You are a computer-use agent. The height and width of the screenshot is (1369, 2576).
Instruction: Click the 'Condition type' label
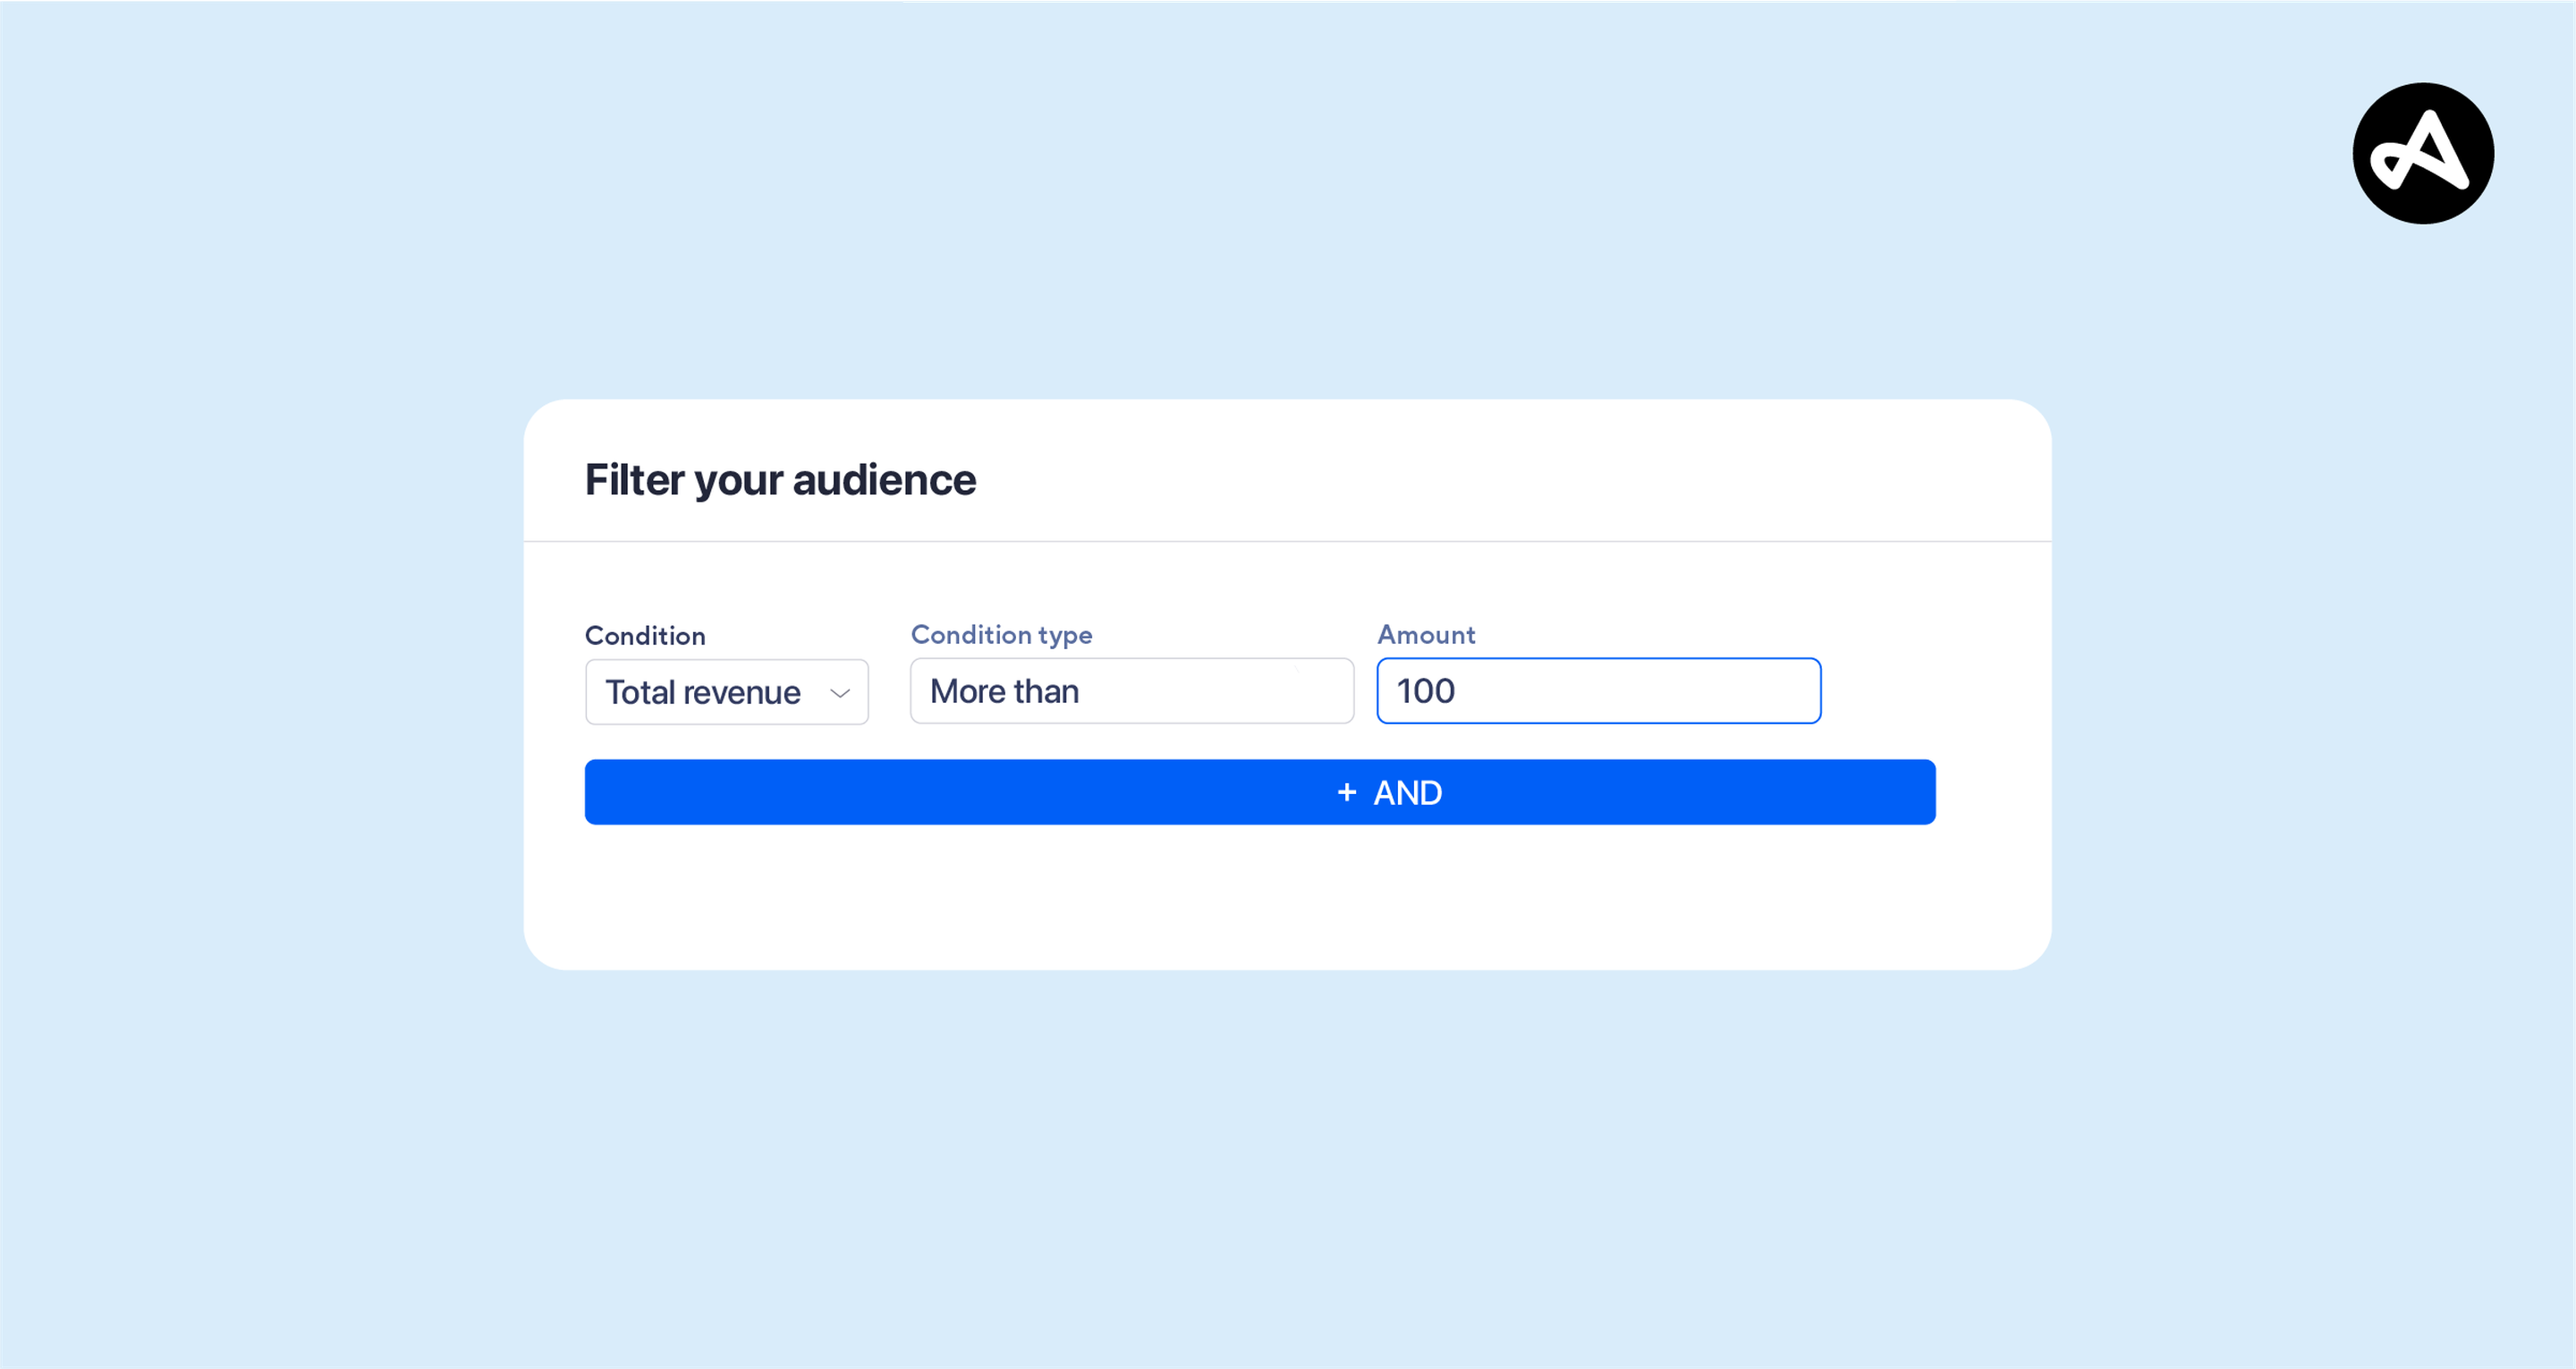point(1001,635)
